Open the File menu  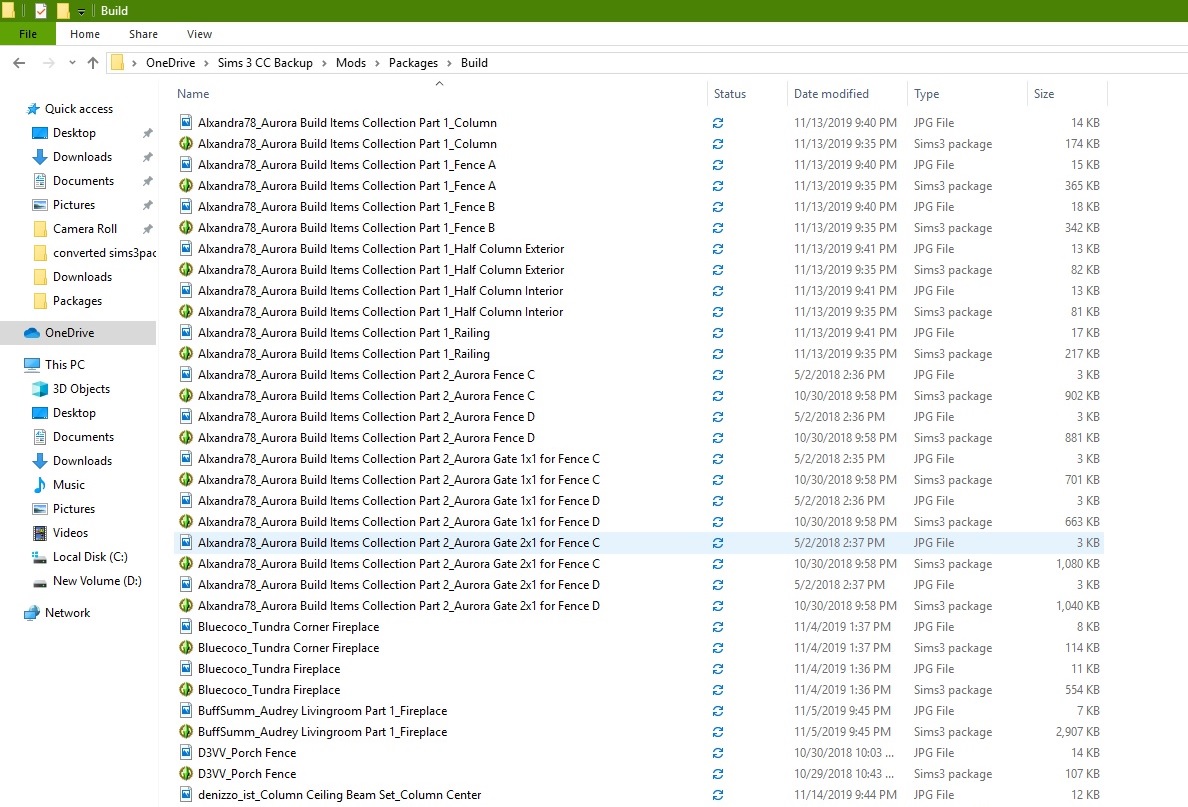pyautogui.click(x=27, y=33)
